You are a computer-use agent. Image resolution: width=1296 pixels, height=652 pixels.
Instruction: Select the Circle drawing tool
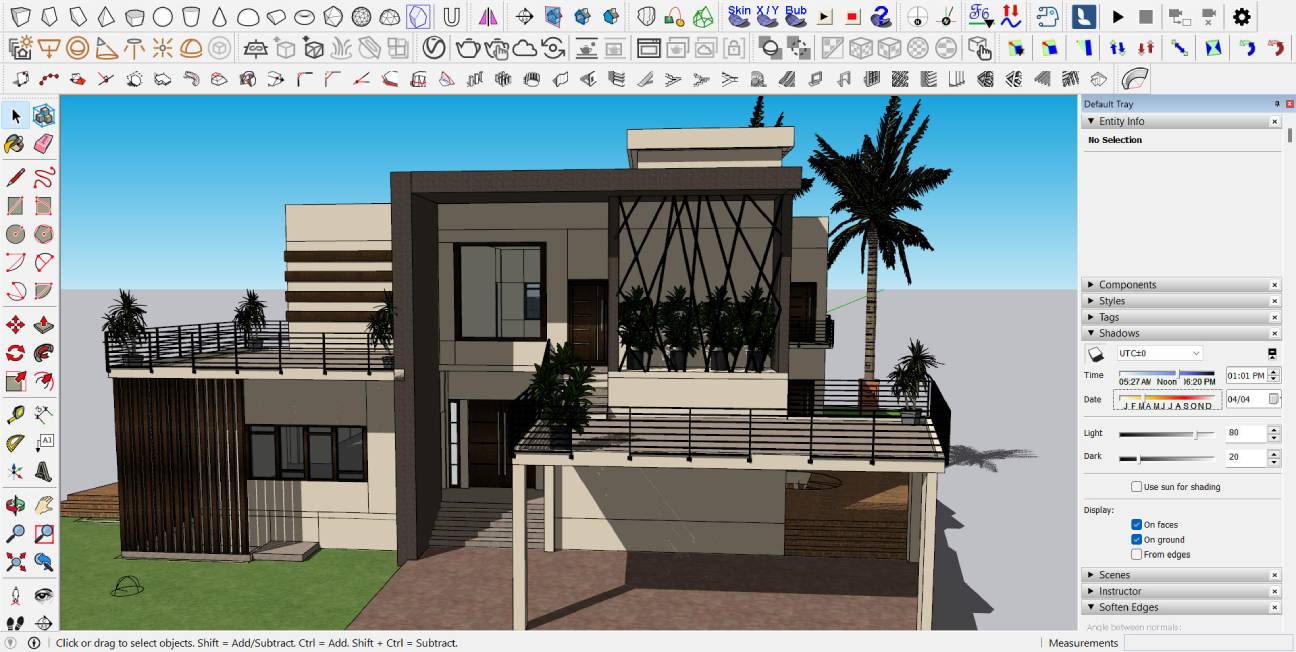pyautogui.click(x=15, y=234)
